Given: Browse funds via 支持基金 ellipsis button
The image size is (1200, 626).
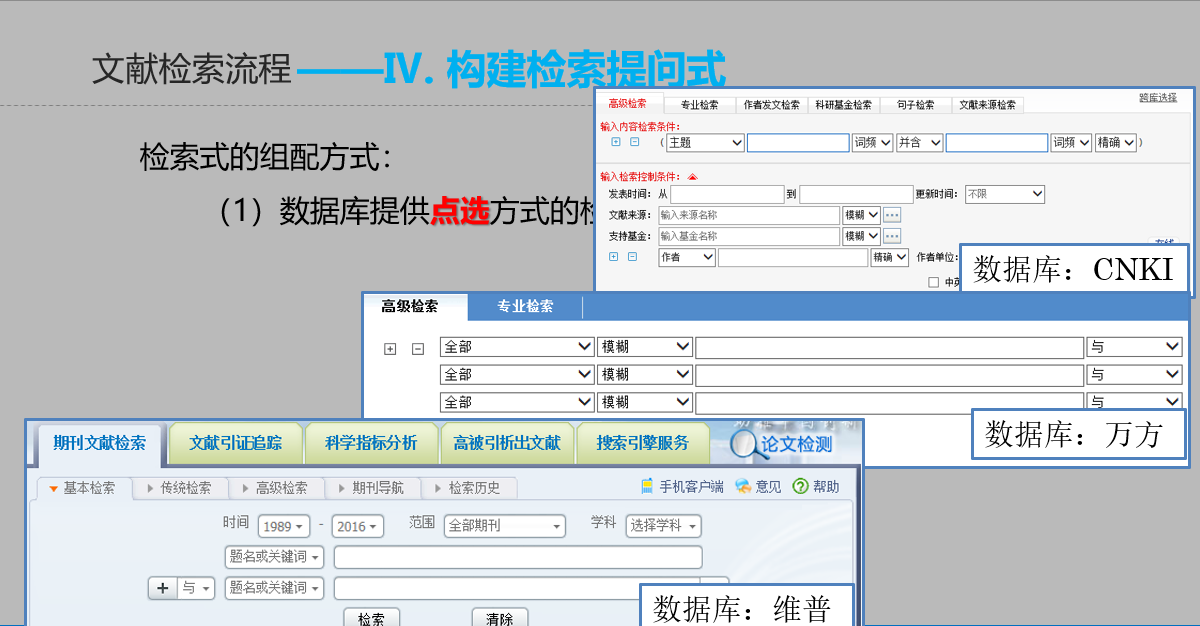Looking at the screenshot, I should [x=892, y=236].
